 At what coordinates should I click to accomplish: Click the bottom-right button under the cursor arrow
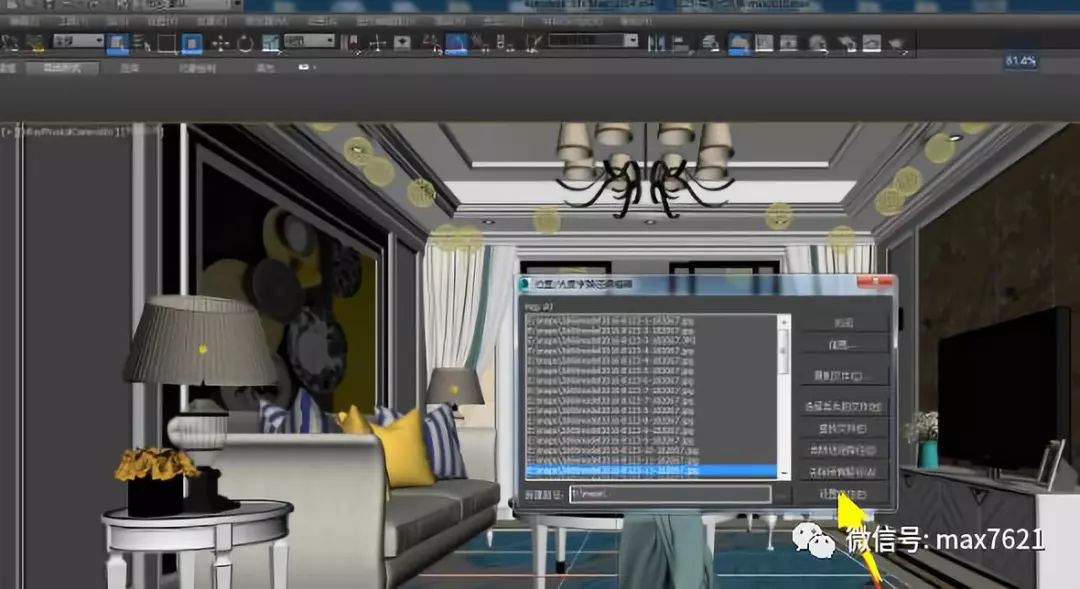click(x=842, y=493)
